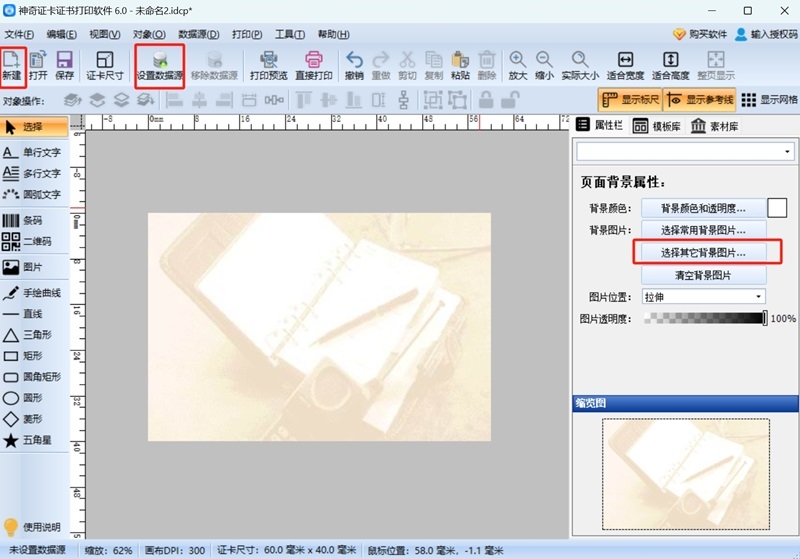This screenshot has height=559, width=800.
Task: Open the object selector dropdown in properties panel
Action: click(685, 151)
